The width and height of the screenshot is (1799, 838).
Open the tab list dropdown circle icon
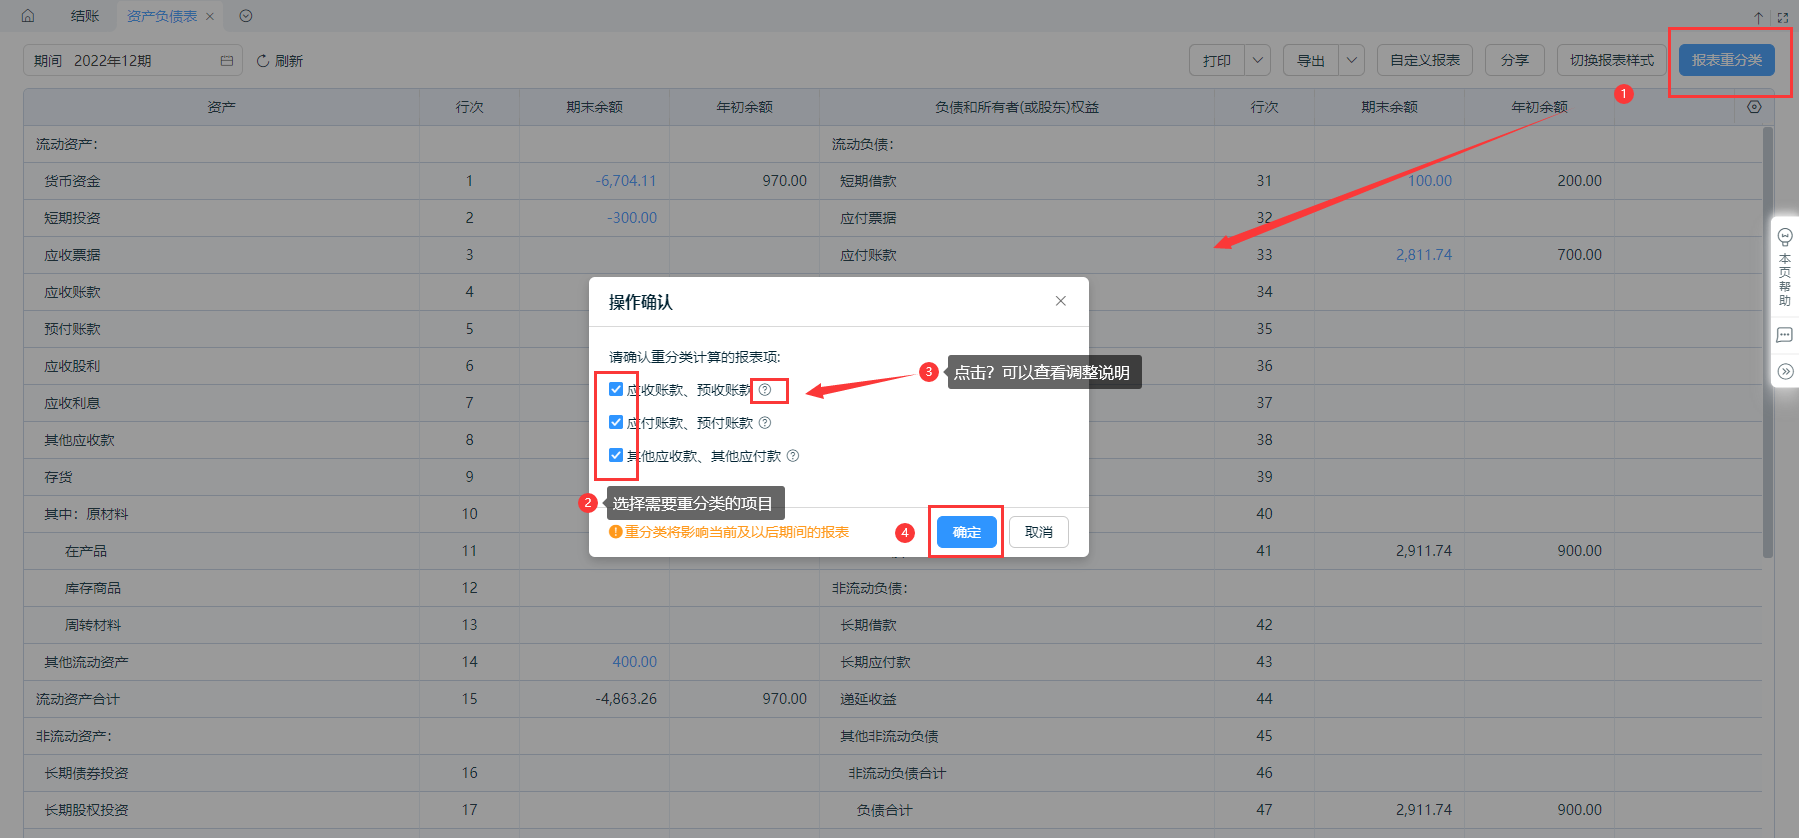click(x=246, y=16)
